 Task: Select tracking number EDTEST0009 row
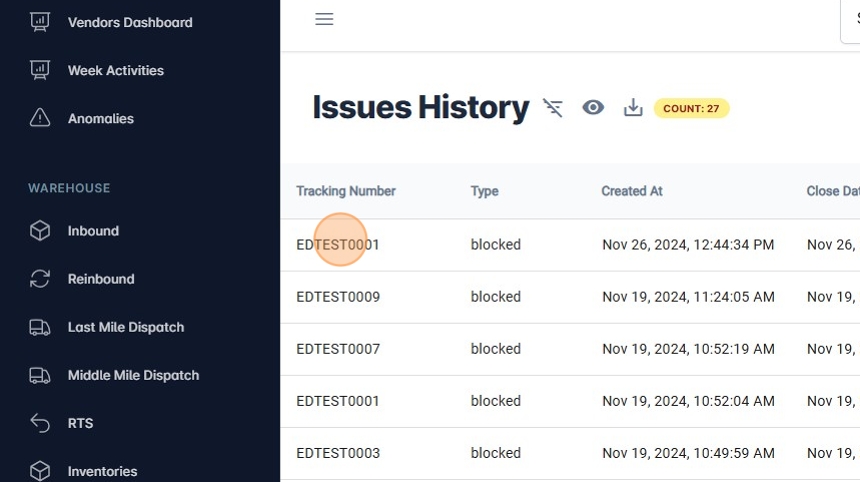click(x=338, y=297)
